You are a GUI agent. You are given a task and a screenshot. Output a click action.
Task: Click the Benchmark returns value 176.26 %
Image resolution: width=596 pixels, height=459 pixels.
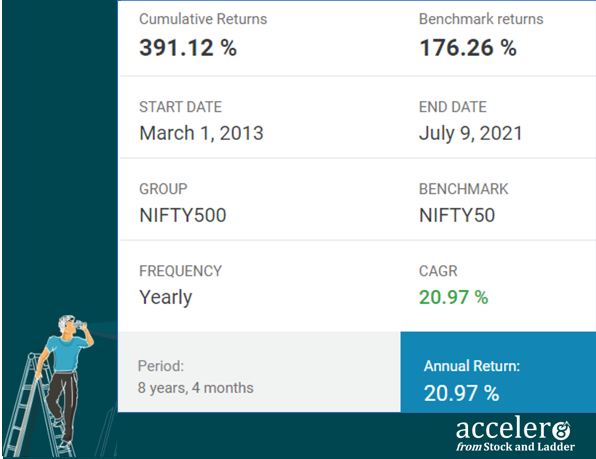point(468,48)
